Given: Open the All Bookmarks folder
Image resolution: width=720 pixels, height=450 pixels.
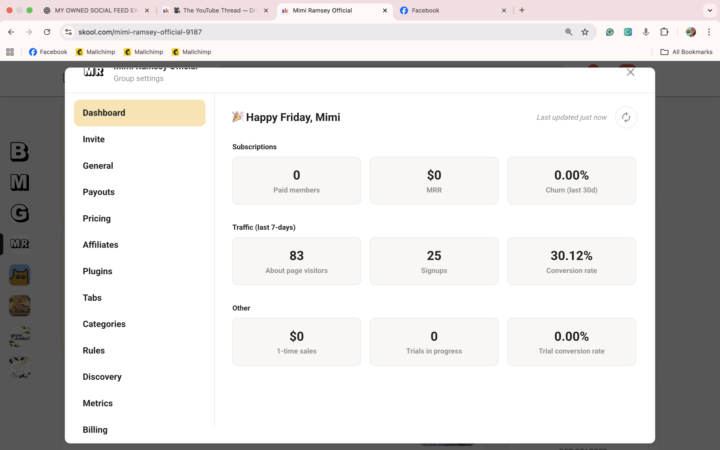Looking at the screenshot, I should [686, 52].
